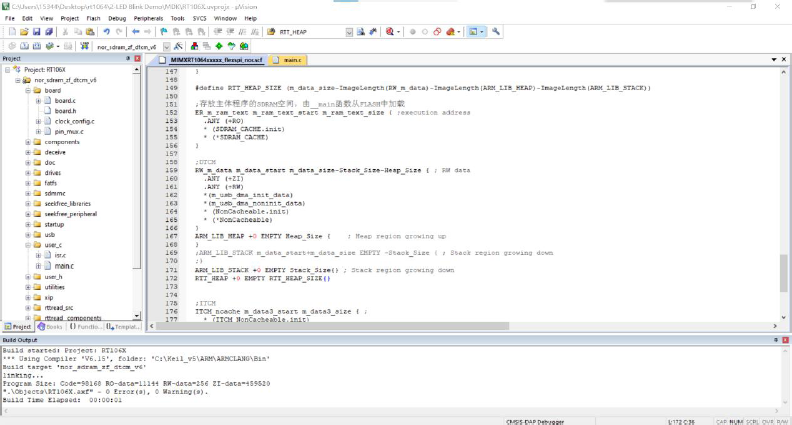
Task: Open the window layout dropdown arrow
Action: point(482,32)
